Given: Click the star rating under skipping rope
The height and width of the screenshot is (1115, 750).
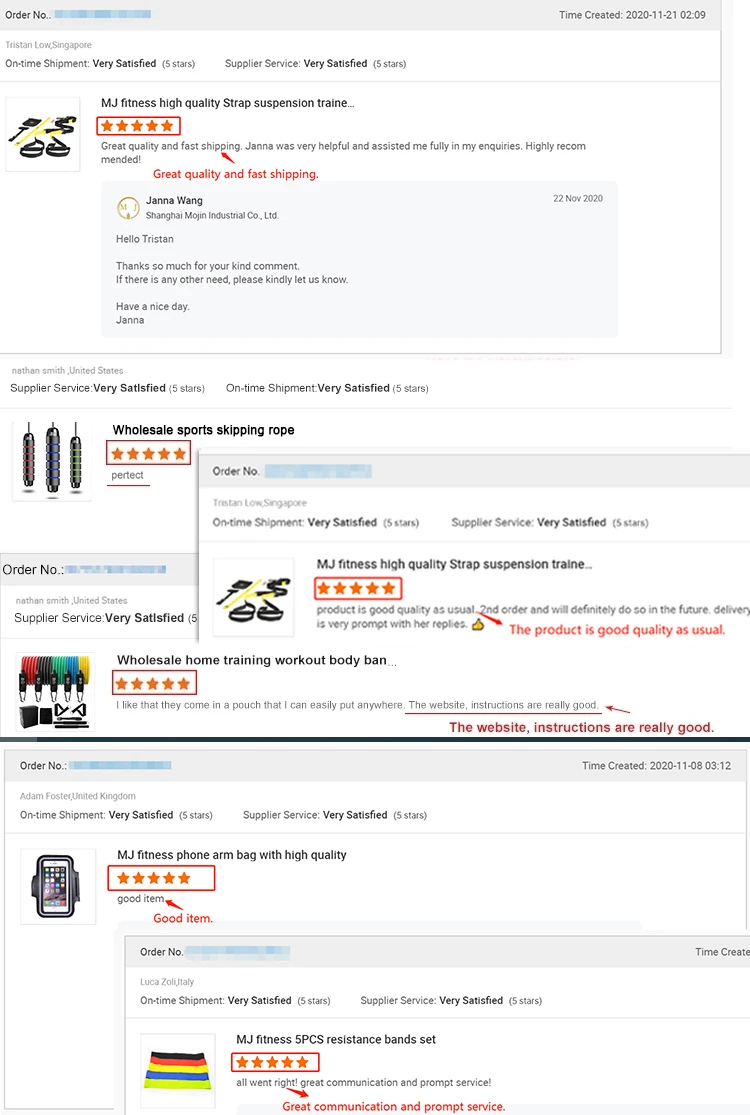Looking at the screenshot, I should 149,454.
